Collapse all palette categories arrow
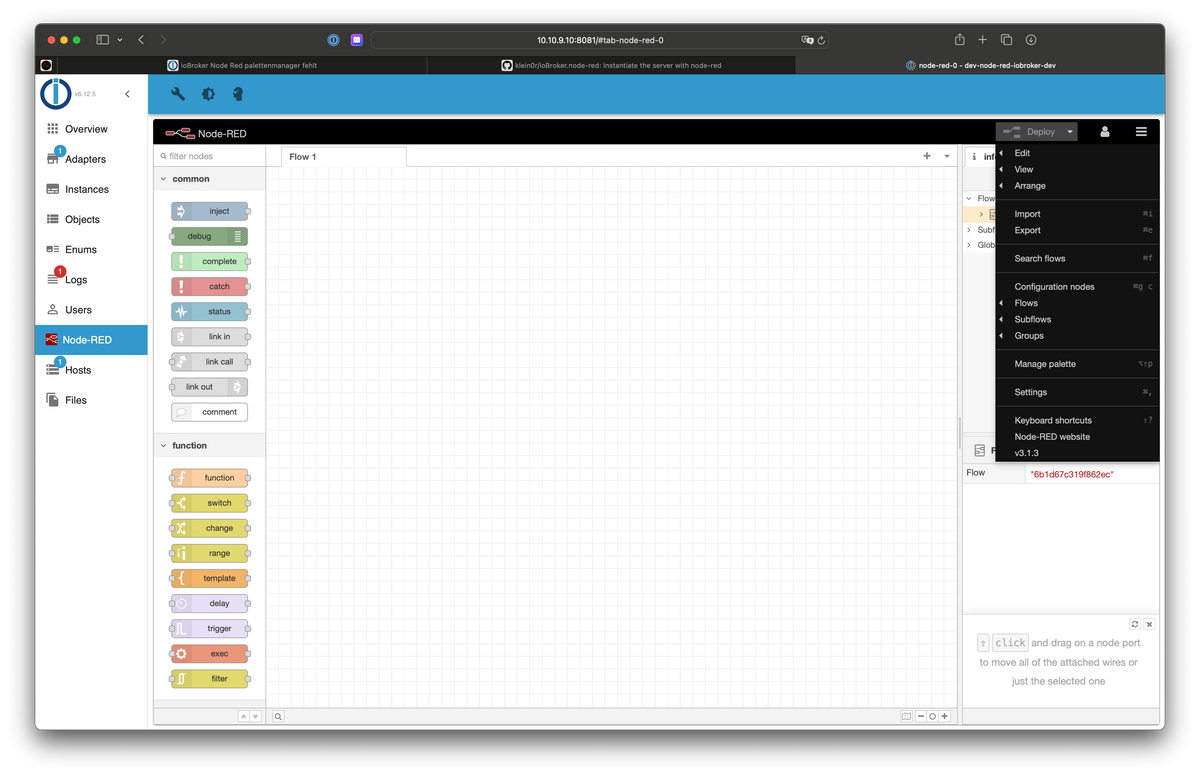Screen dimensions: 1200x776 (243, 716)
